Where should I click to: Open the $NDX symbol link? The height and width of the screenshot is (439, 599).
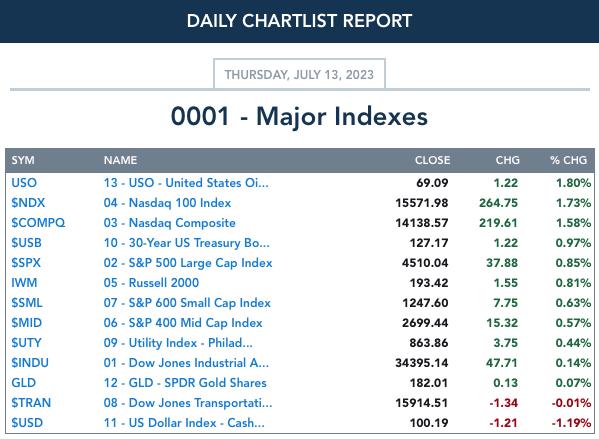[x=28, y=202]
